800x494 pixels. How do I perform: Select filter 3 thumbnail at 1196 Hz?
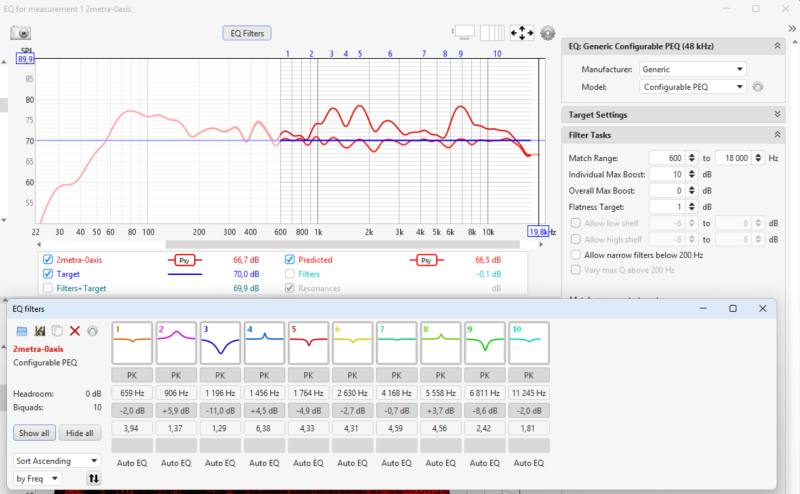tap(220, 343)
